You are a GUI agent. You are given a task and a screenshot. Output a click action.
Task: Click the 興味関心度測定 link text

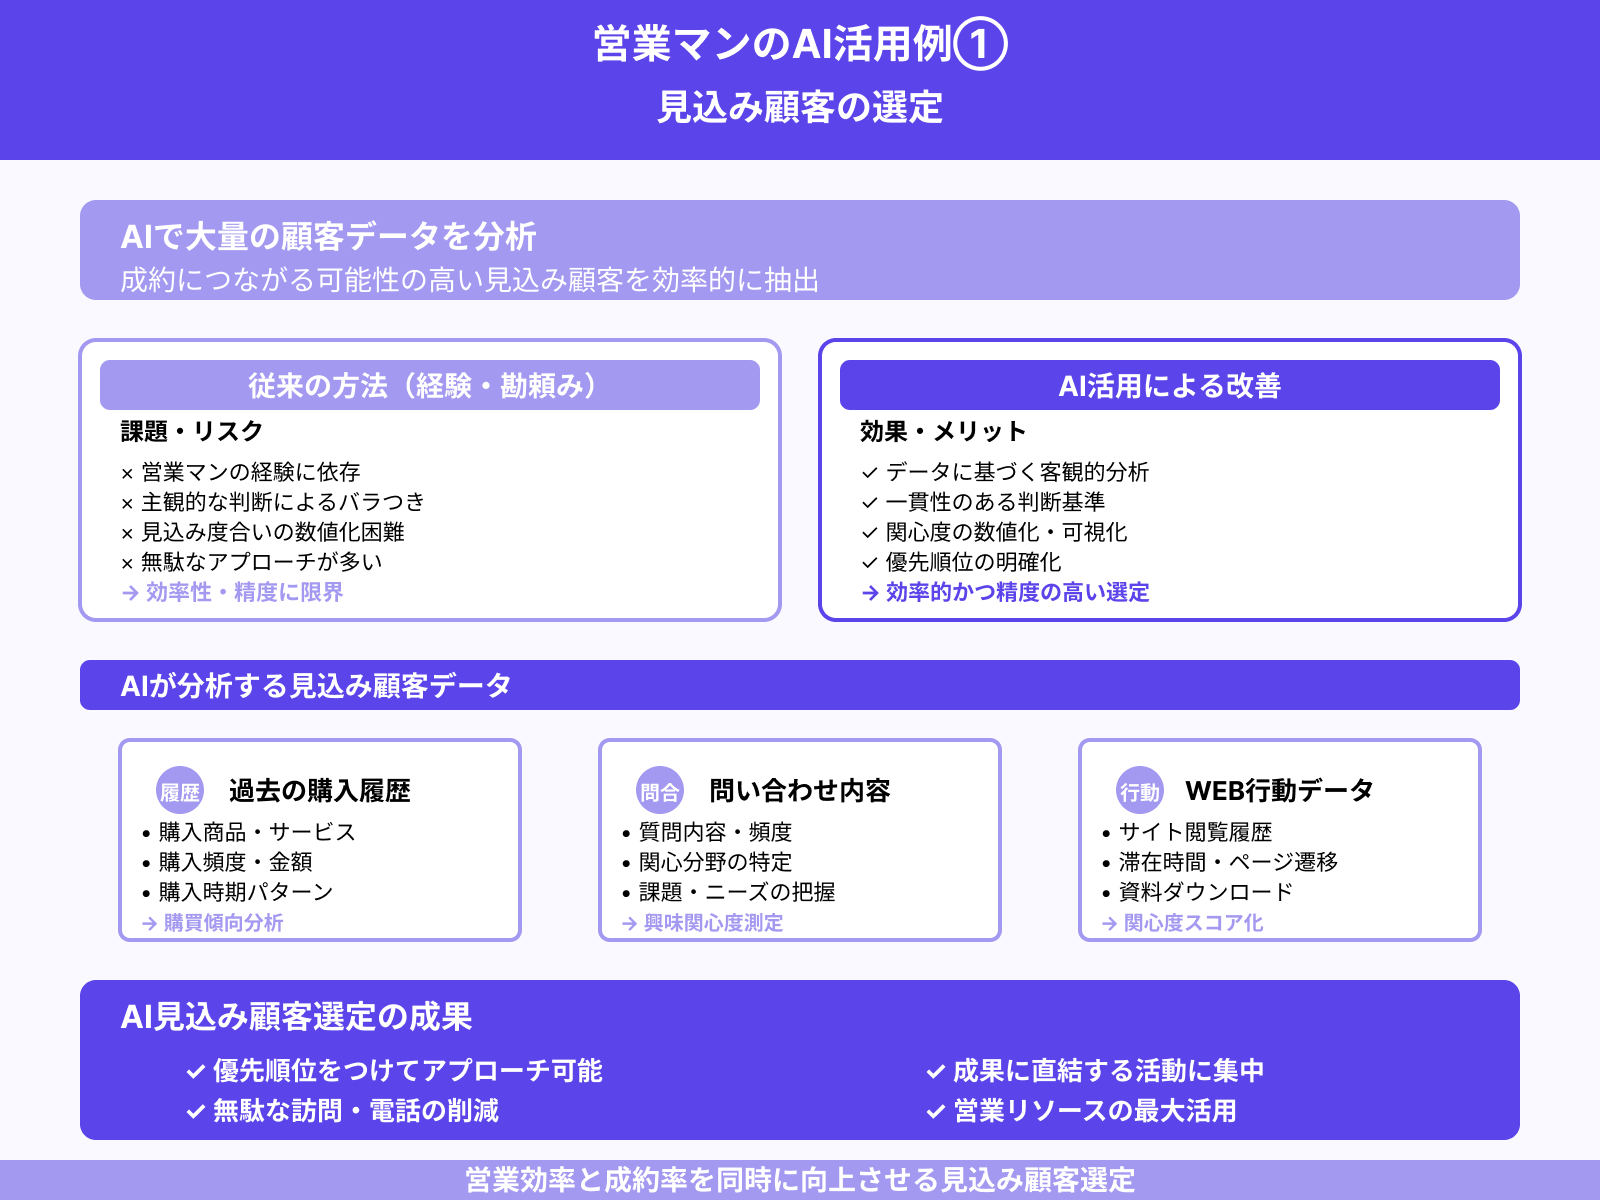pyautogui.click(x=714, y=923)
